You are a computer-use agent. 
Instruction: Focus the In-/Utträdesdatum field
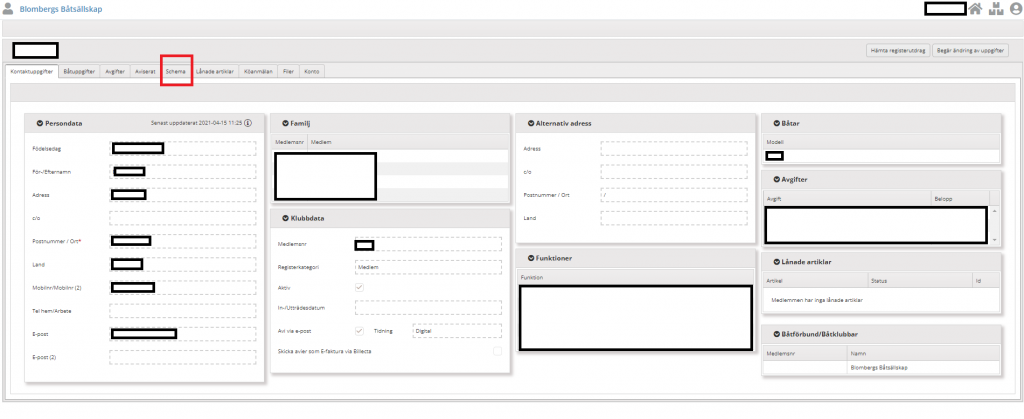point(428,307)
